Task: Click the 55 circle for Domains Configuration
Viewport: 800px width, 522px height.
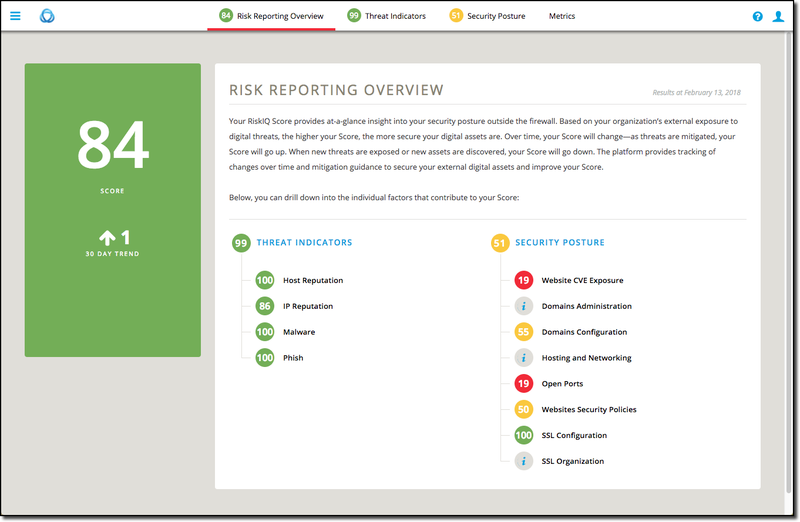Action: click(x=523, y=332)
